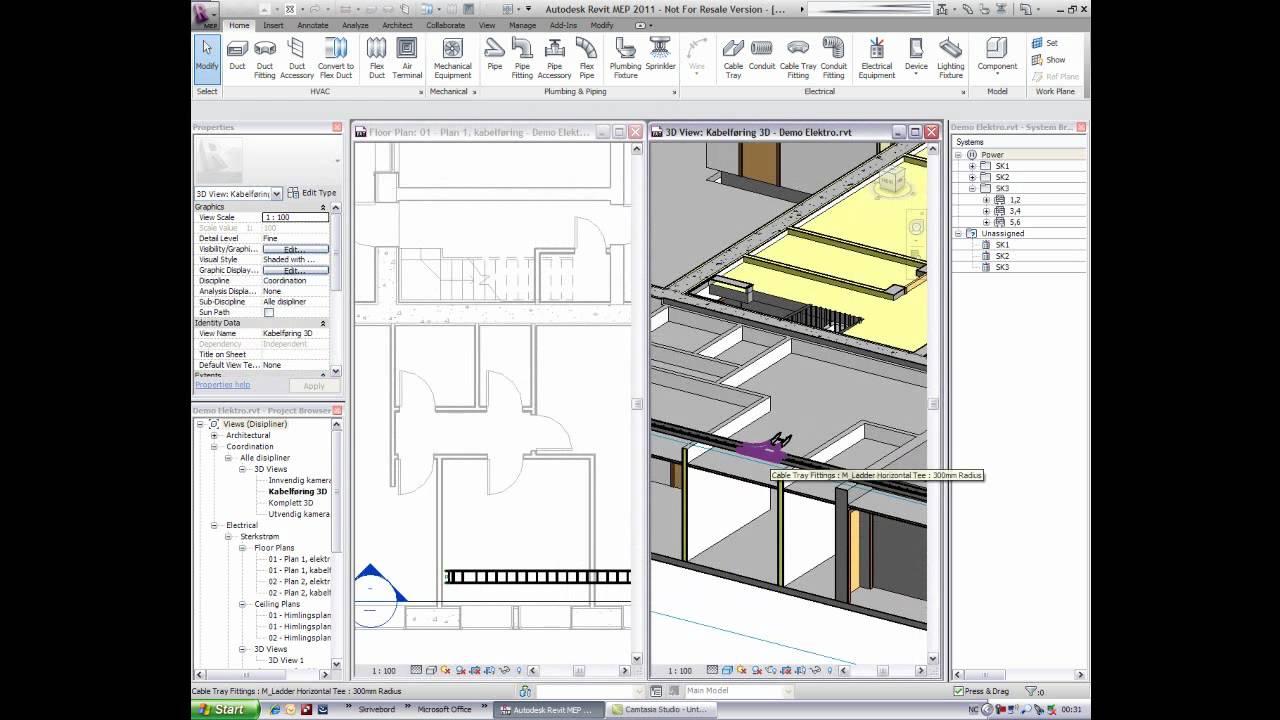Open Camtasia Studio in the taskbar
Image resolution: width=1280 pixels, height=720 pixels.
pos(660,709)
